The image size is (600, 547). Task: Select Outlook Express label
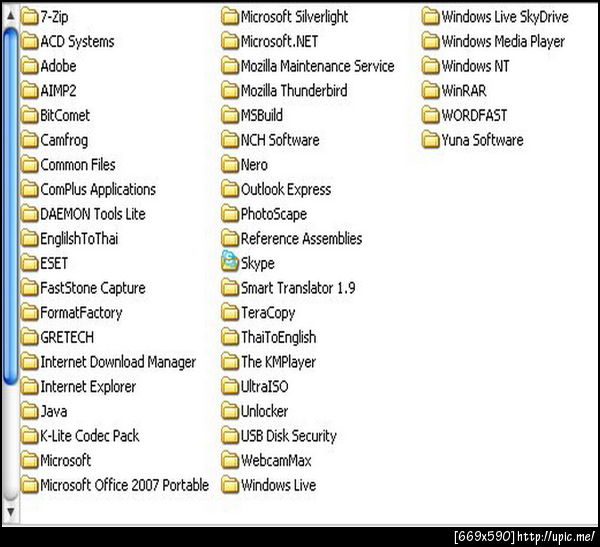point(286,190)
